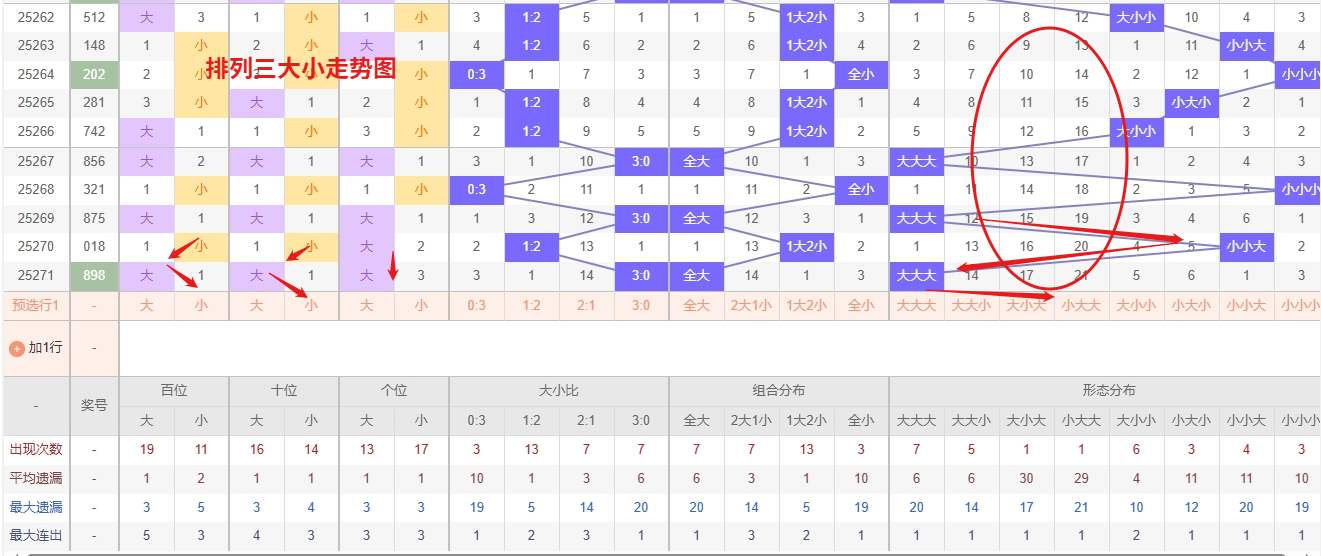This screenshot has height=556, width=1321.
Task: Click the 大小比 column group header
Action: point(559,391)
